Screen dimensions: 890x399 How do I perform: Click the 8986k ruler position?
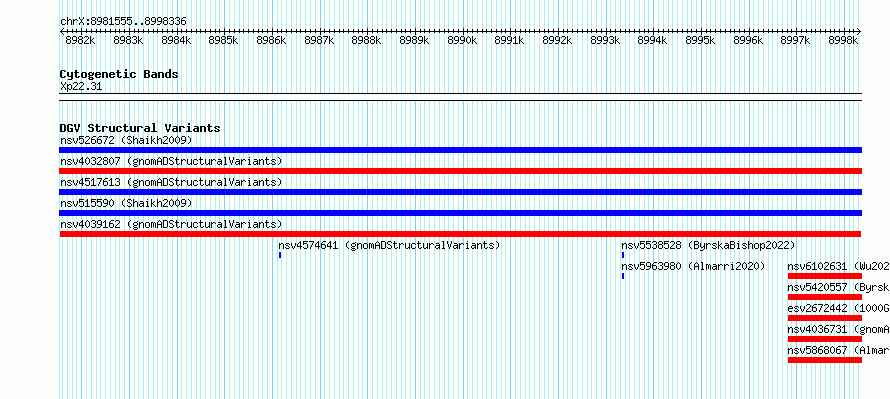point(271,40)
